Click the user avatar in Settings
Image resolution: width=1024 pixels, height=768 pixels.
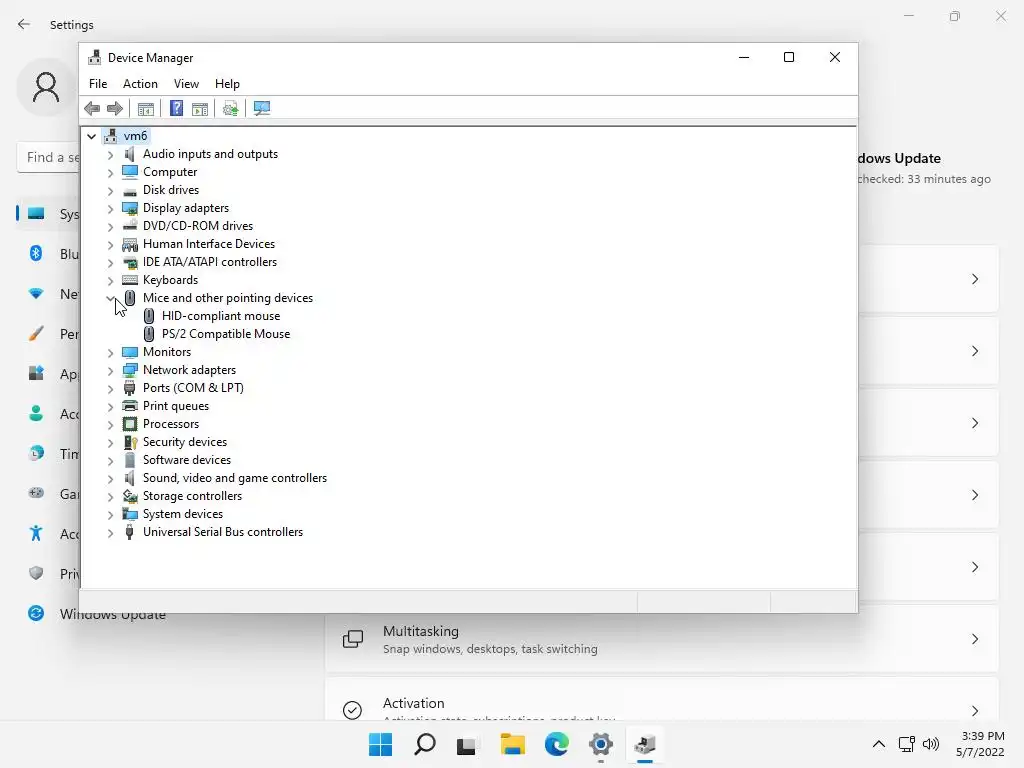point(46,87)
